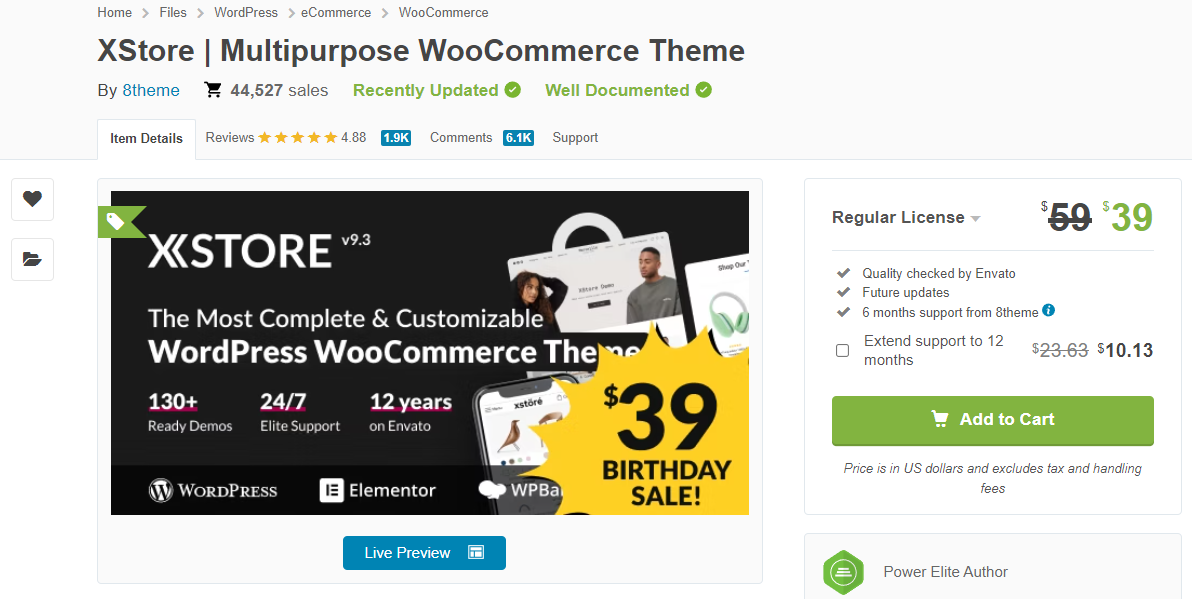This screenshot has width=1192, height=599.
Task: Click the info icon beside 6 months support
Action: click(1048, 311)
